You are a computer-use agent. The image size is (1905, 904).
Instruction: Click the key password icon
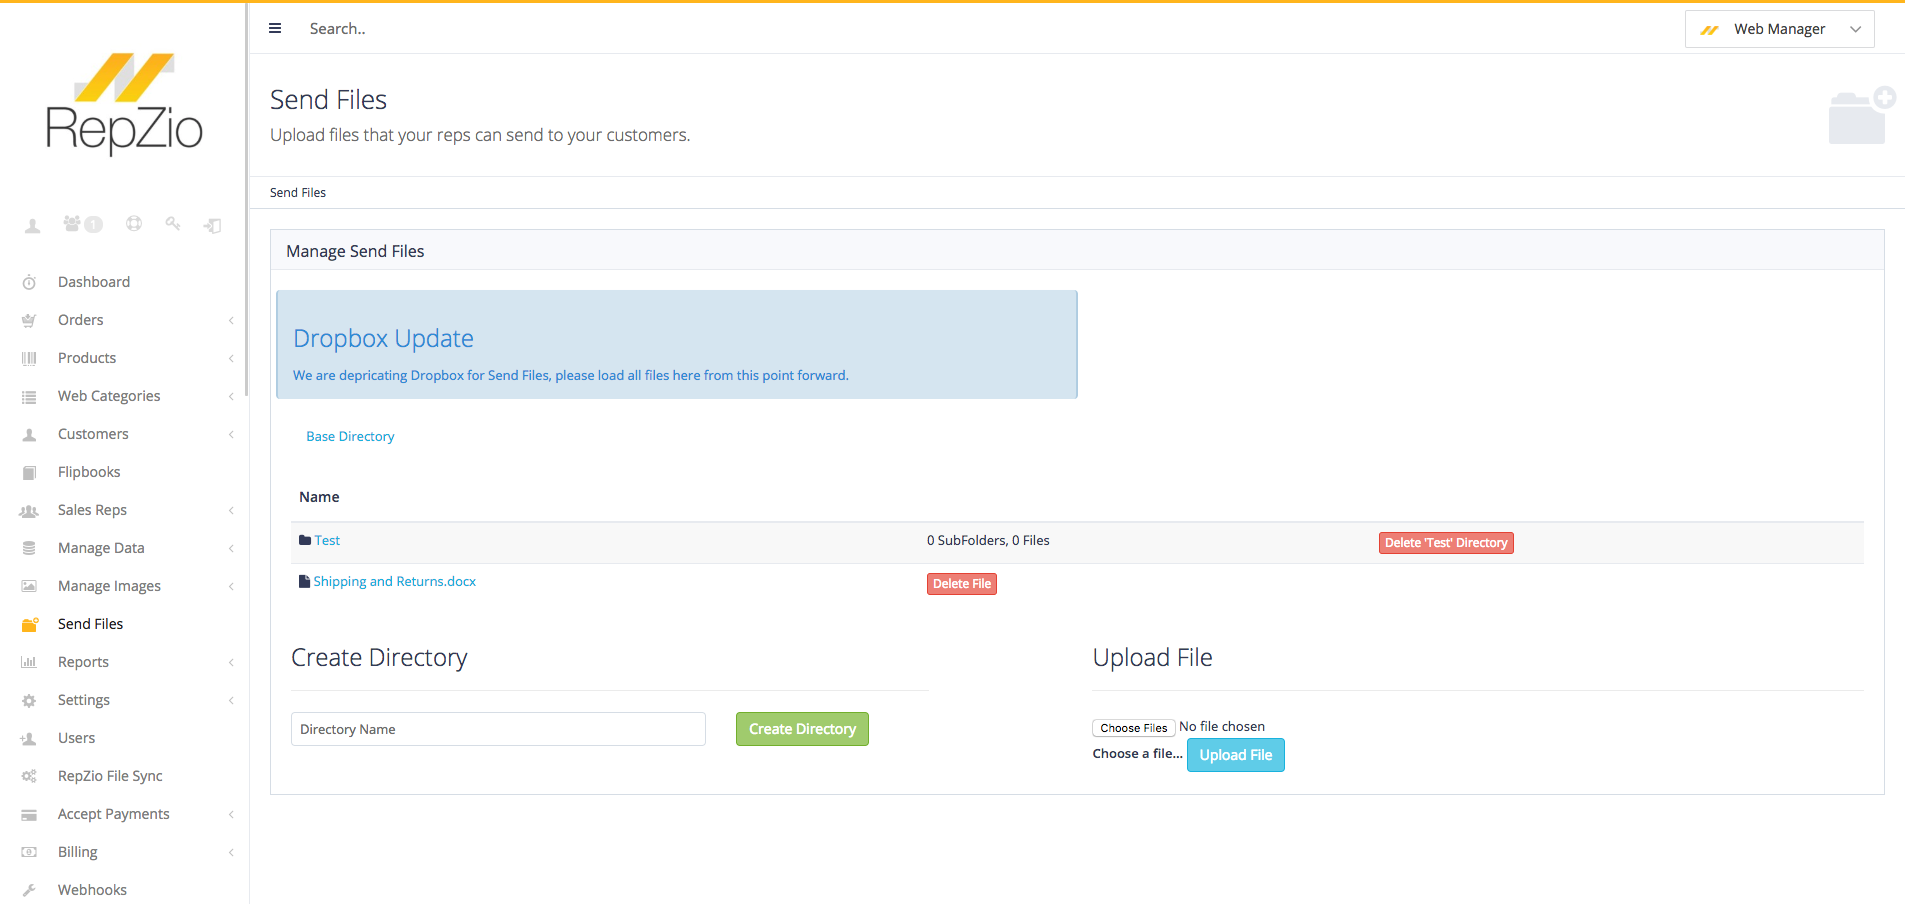click(x=173, y=224)
